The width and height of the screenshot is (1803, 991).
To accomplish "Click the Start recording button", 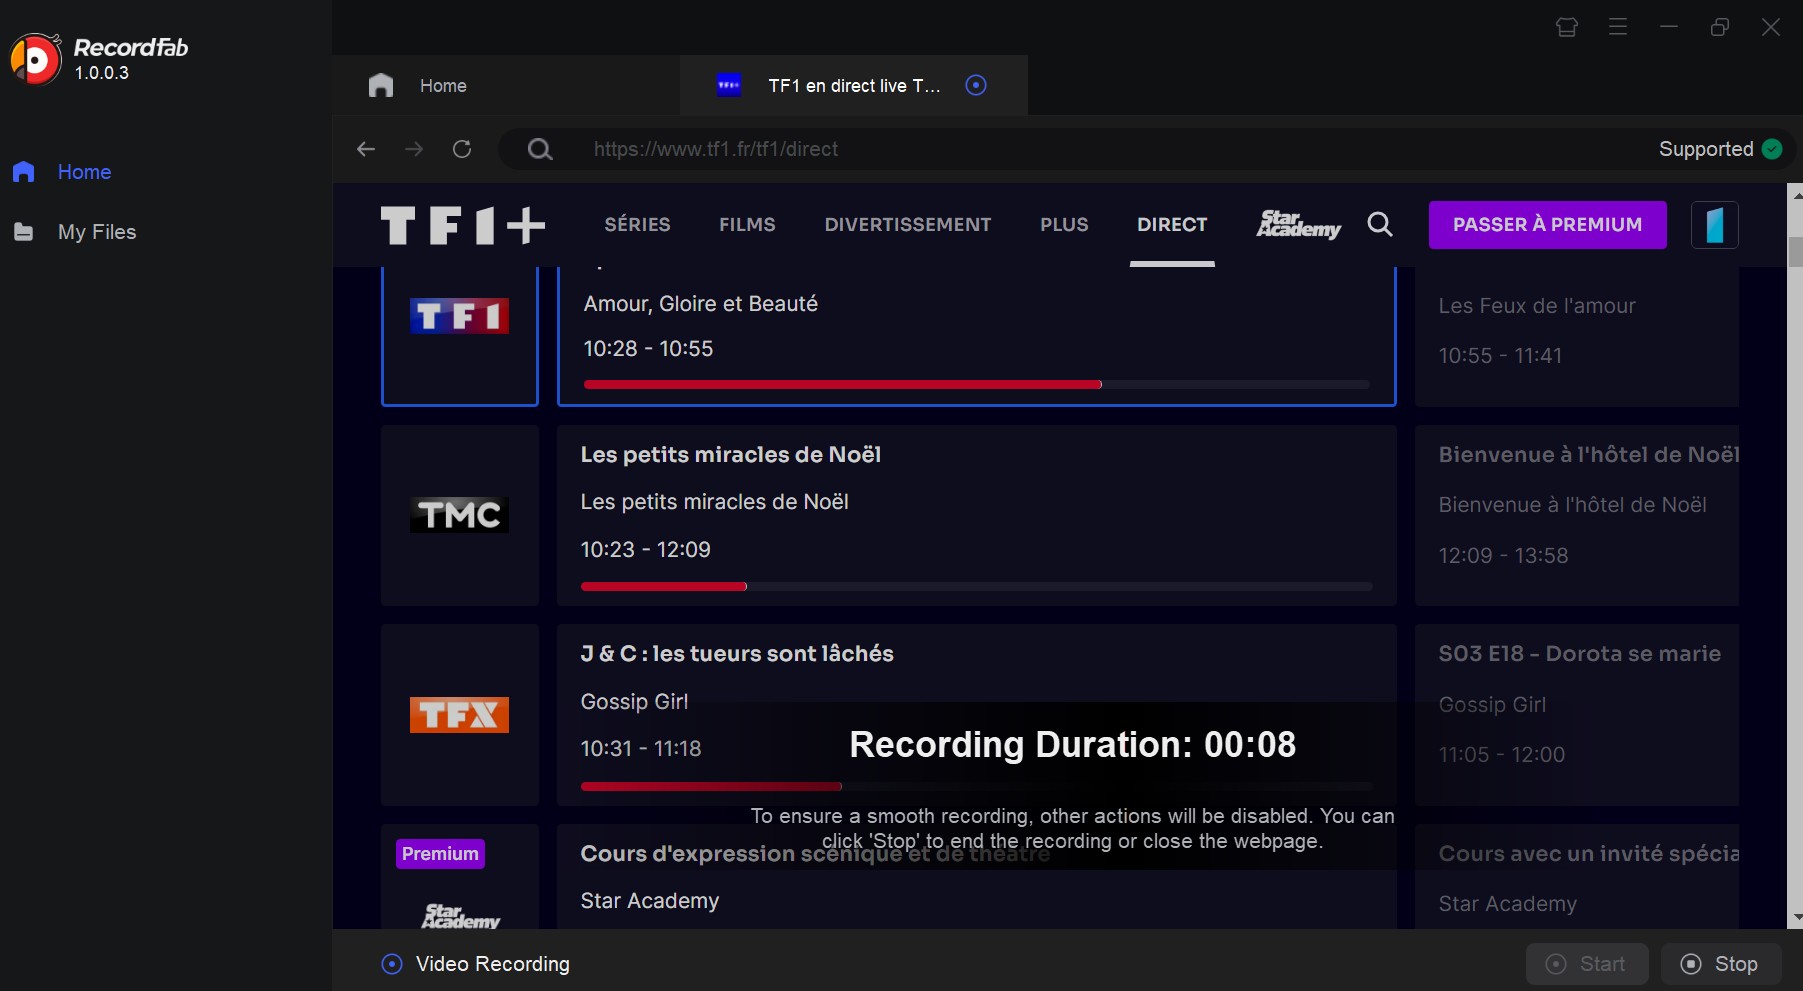I will point(1587,964).
